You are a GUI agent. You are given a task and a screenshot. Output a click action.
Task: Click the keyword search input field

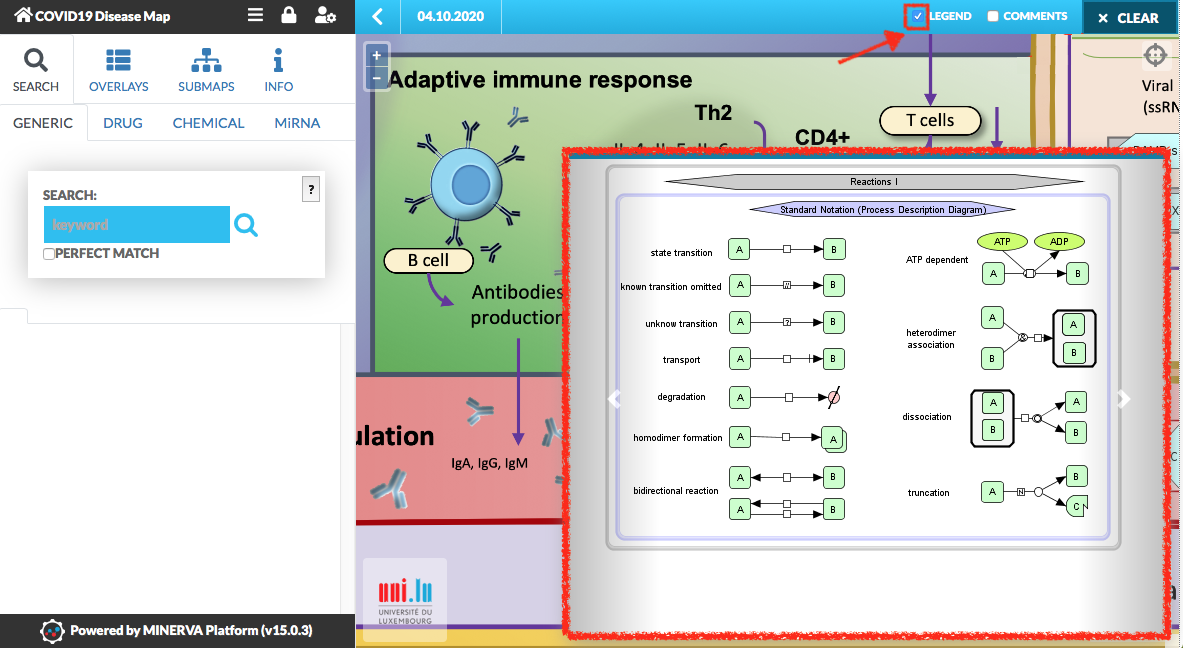(x=136, y=225)
